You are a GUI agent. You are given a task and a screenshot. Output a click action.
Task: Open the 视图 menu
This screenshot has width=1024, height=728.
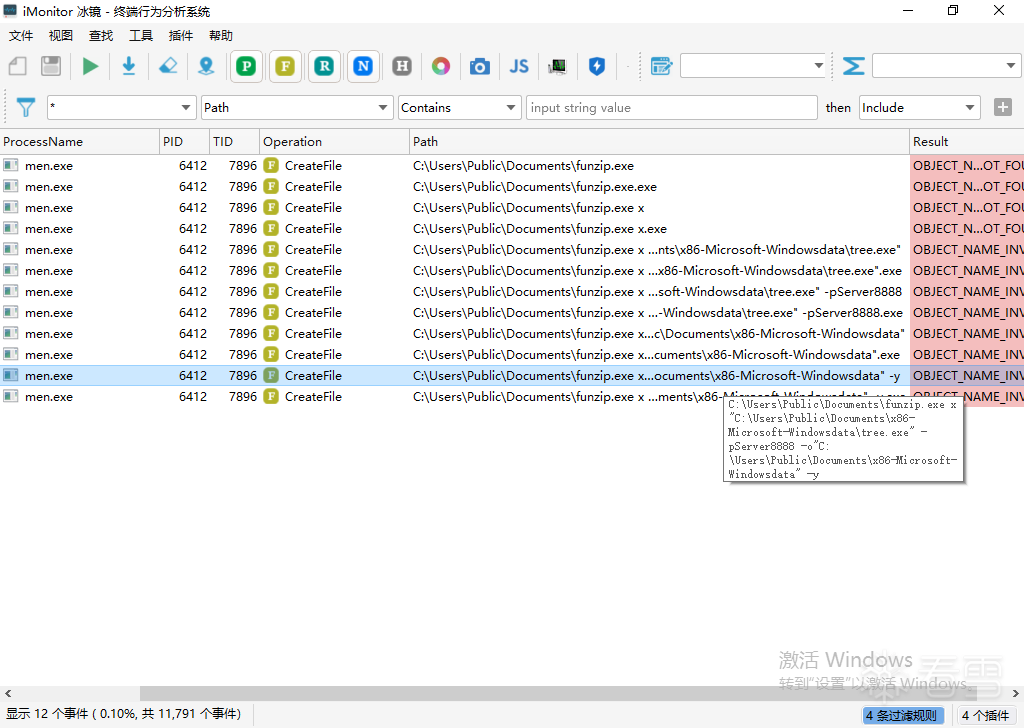61,35
